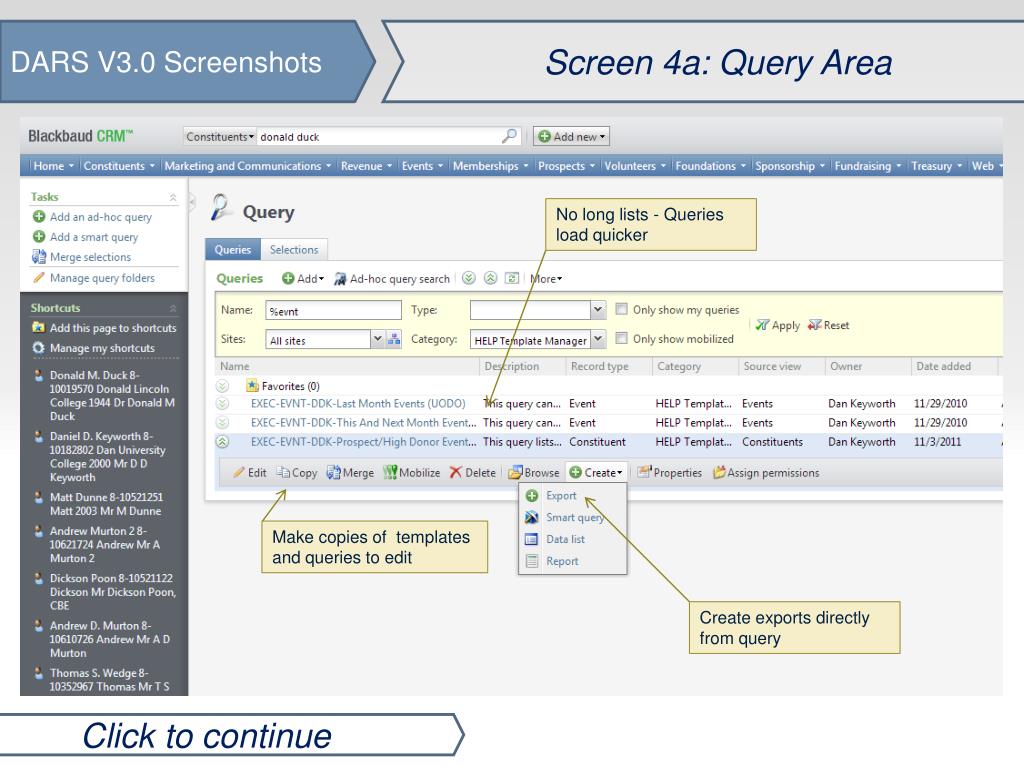The width and height of the screenshot is (1024, 768).
Task: Open the Sites dropdown
Action: 377,339
